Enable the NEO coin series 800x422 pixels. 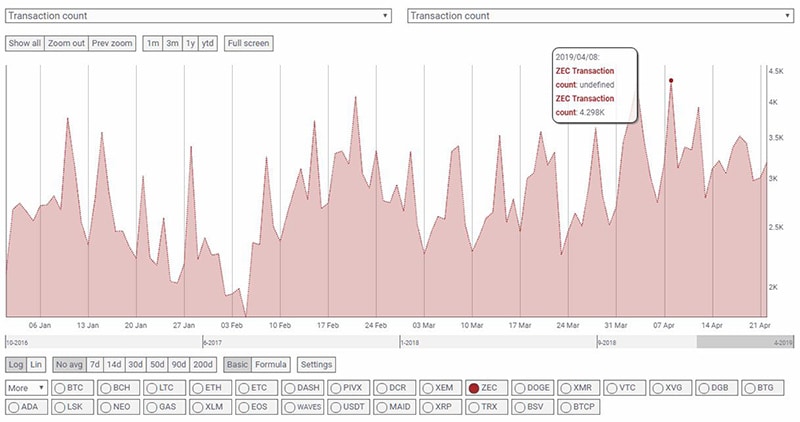(118, 407)
